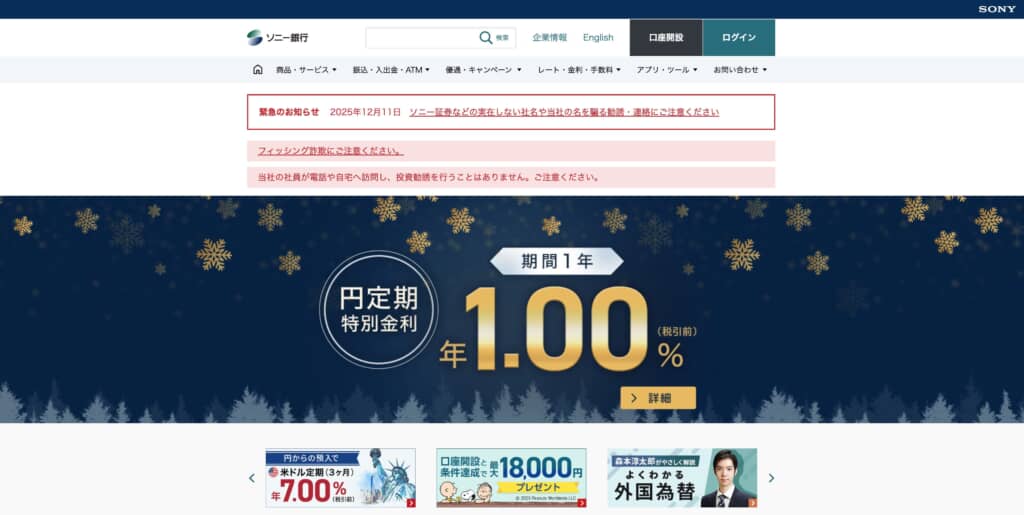Viewport: 1024px width, 515px height.
Task: Click the home icon in navigation bar
Action: point(257,70)
